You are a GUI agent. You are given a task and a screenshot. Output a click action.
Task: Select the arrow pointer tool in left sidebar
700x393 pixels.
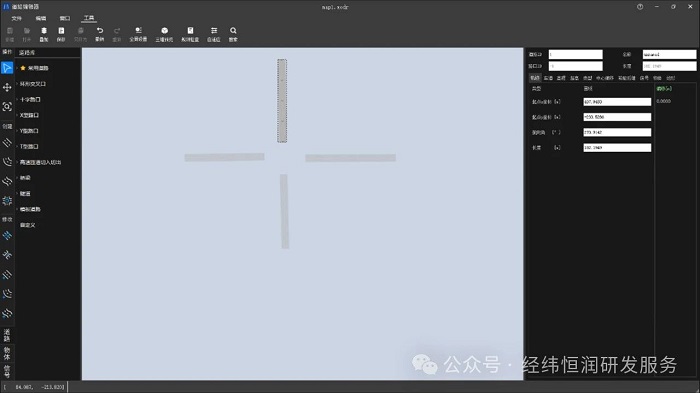(7, 68)
